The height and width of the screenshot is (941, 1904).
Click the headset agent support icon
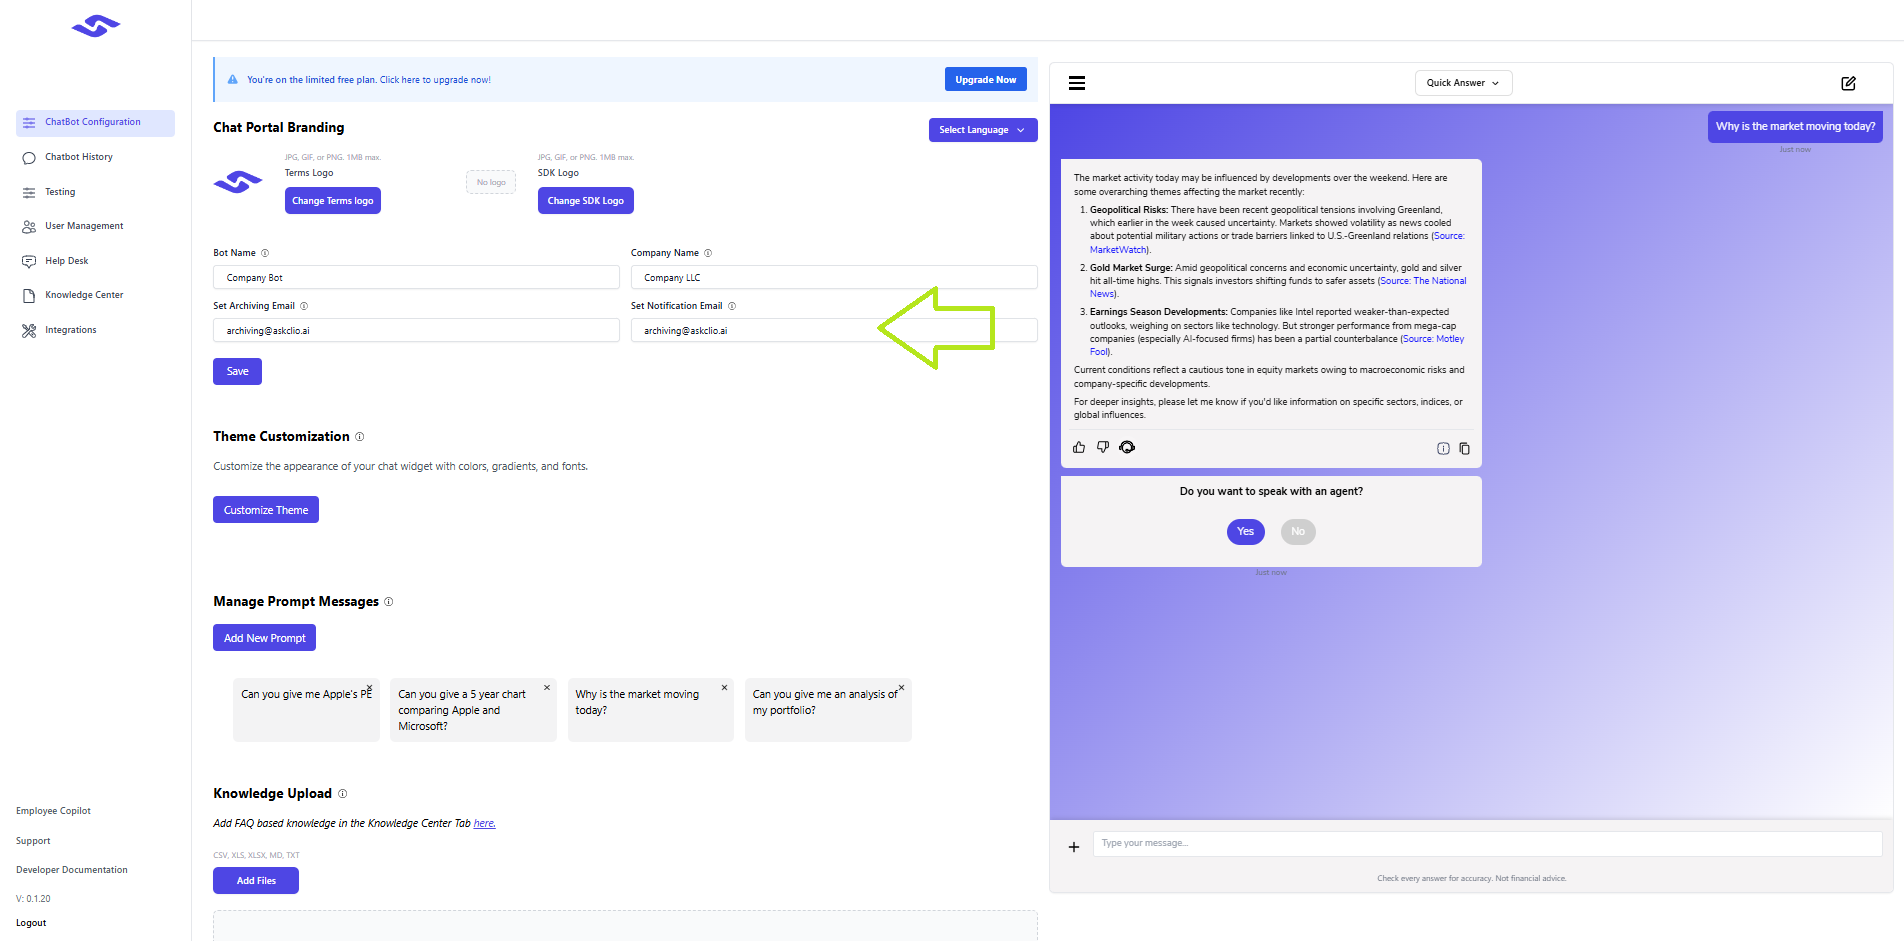pos(1127,448)
